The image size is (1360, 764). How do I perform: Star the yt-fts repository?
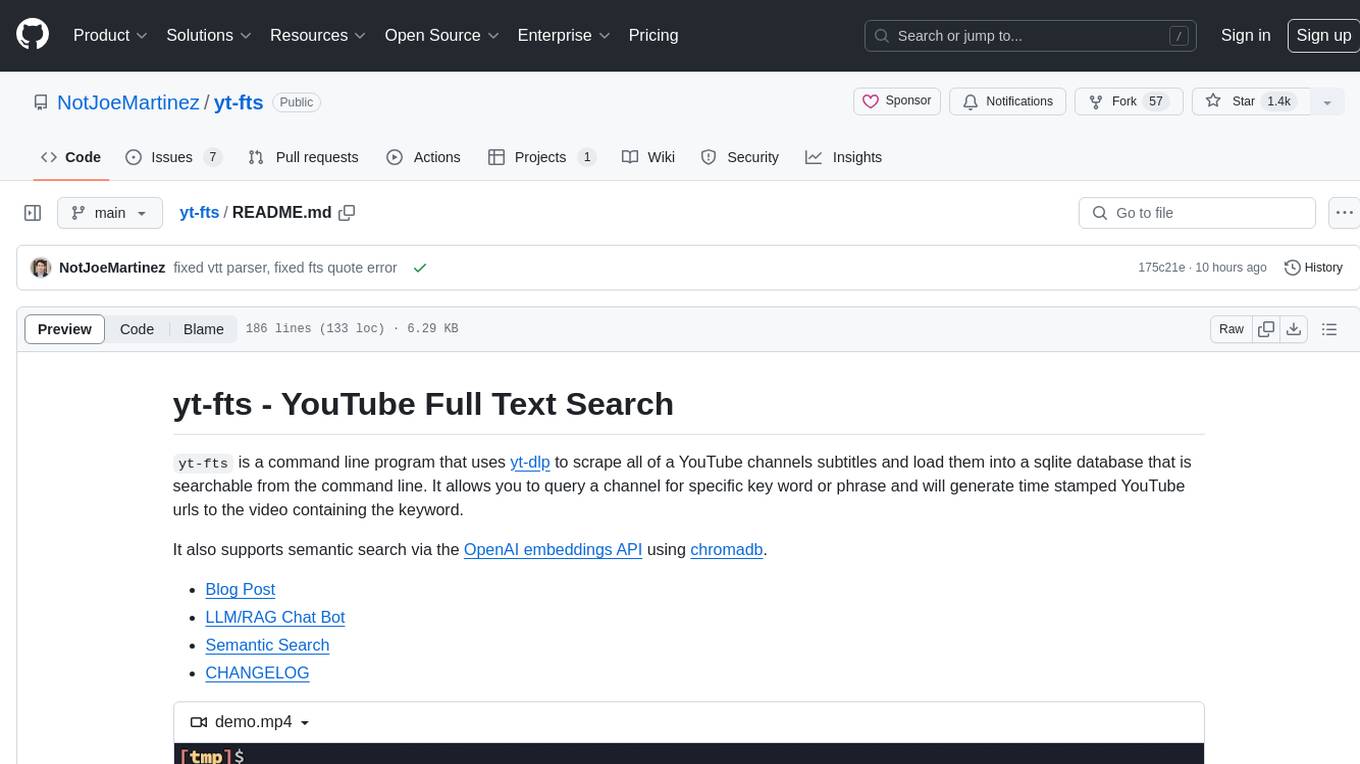(x=1250, y=101)
